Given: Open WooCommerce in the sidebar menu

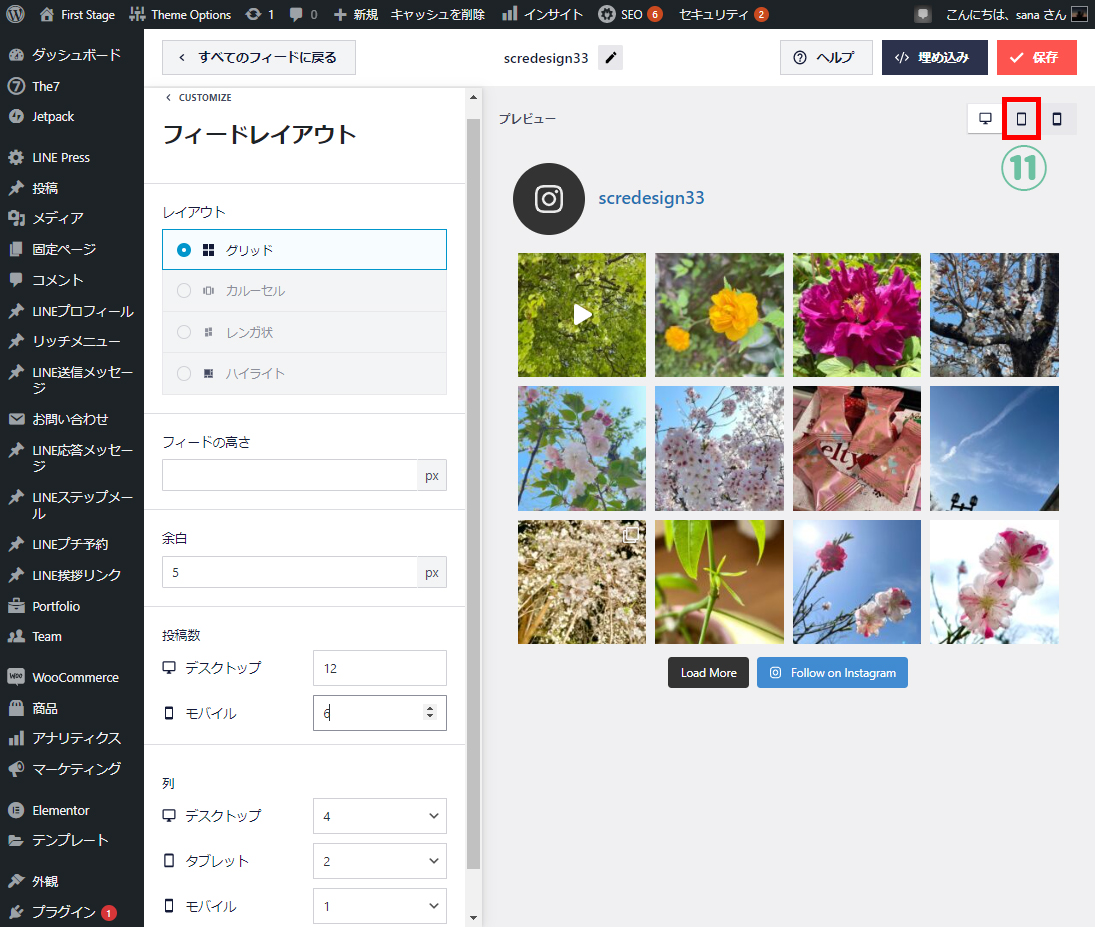Looking at the screenshot, I should [x=74, y=677].
